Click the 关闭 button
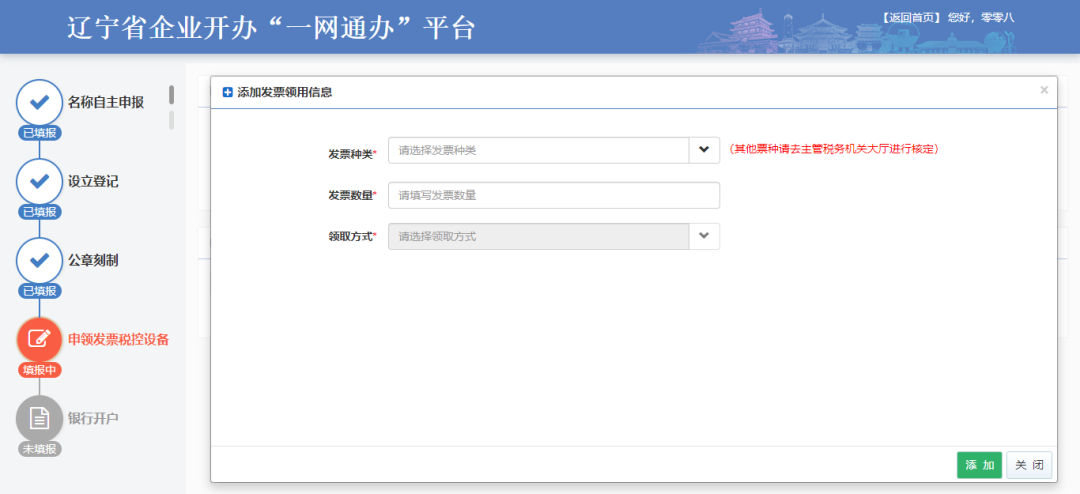This screenshot has height=494, width=1080. coord(1029,465)
